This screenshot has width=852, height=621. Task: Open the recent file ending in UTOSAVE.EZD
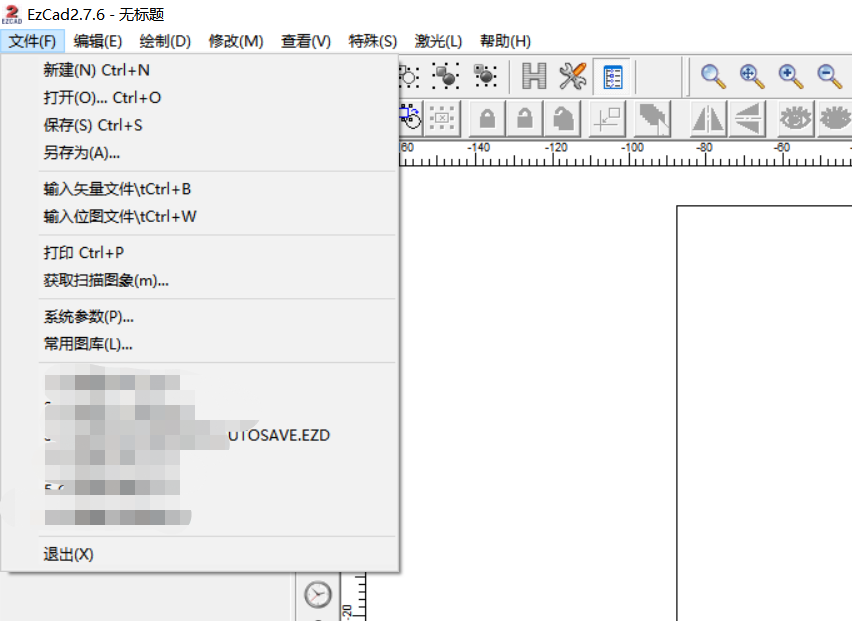pyautogui.click(x=200, y=435)
